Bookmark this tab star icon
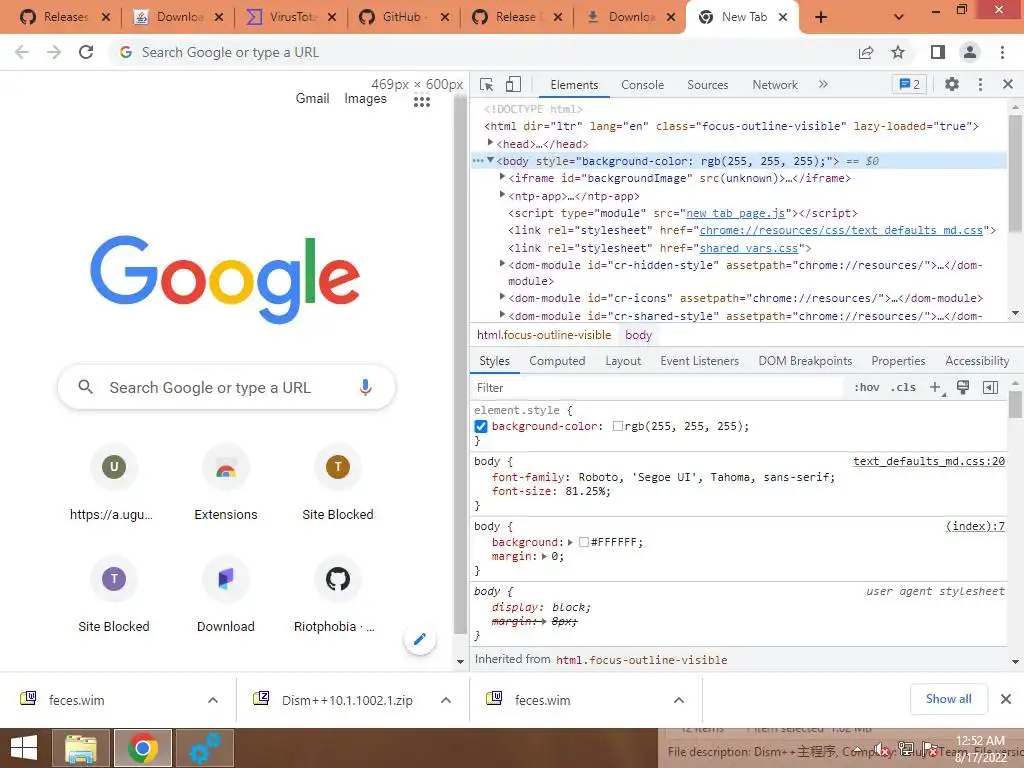1024x768 pixels. tap(898, 52)
